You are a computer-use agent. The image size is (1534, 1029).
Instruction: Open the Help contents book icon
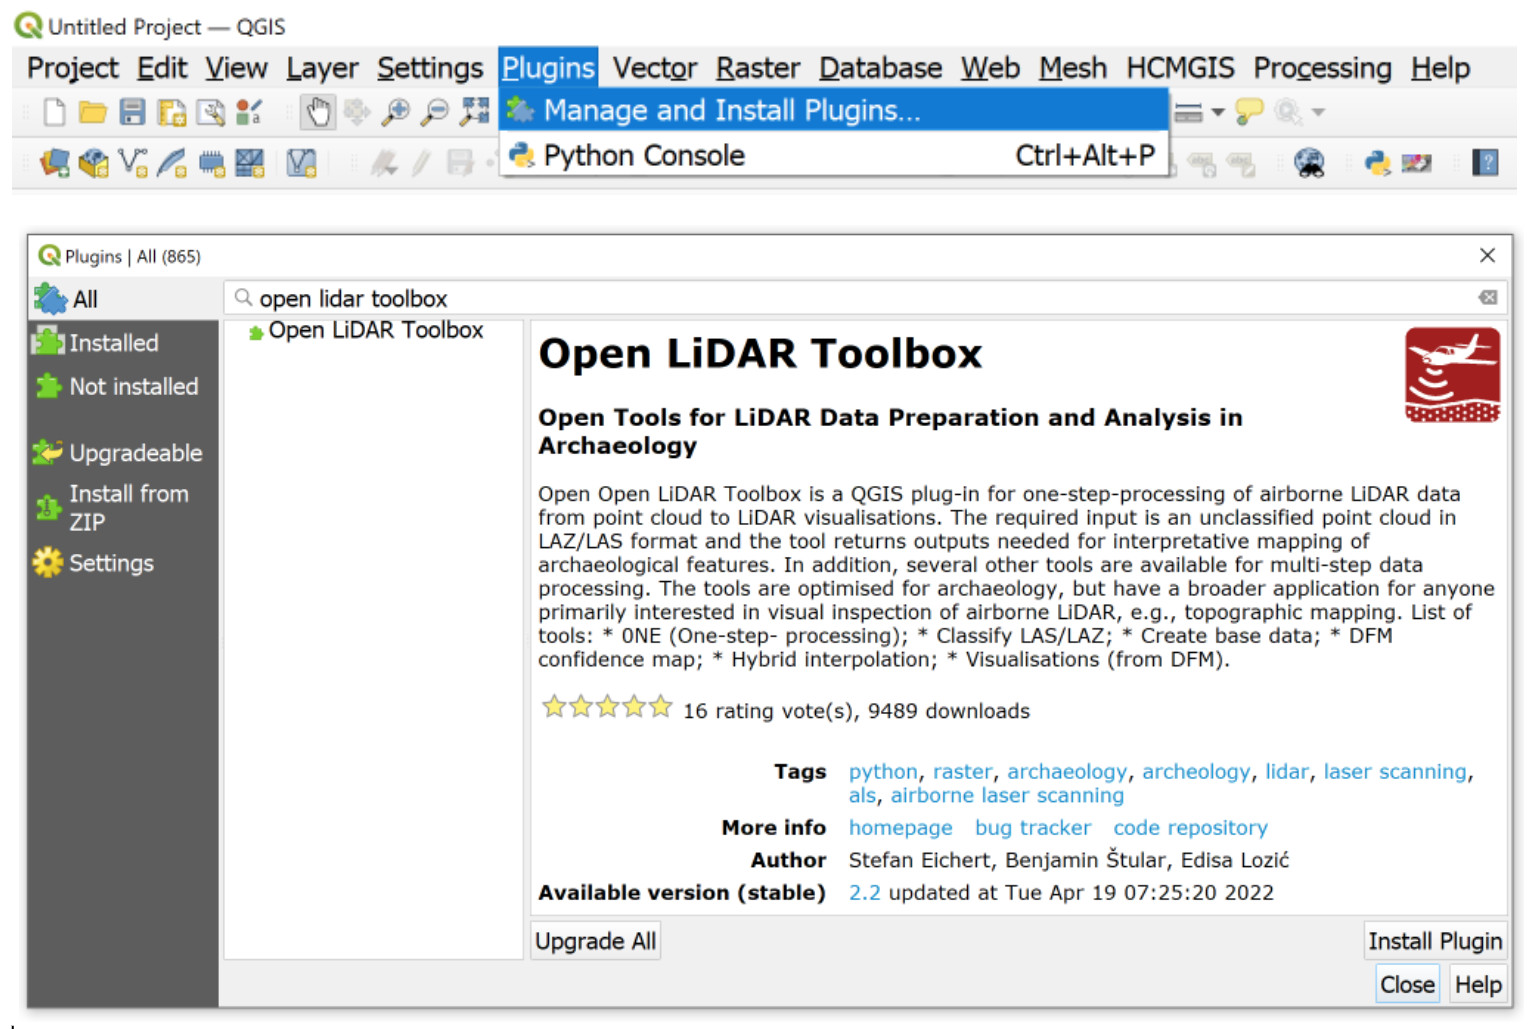[1486, 162]
